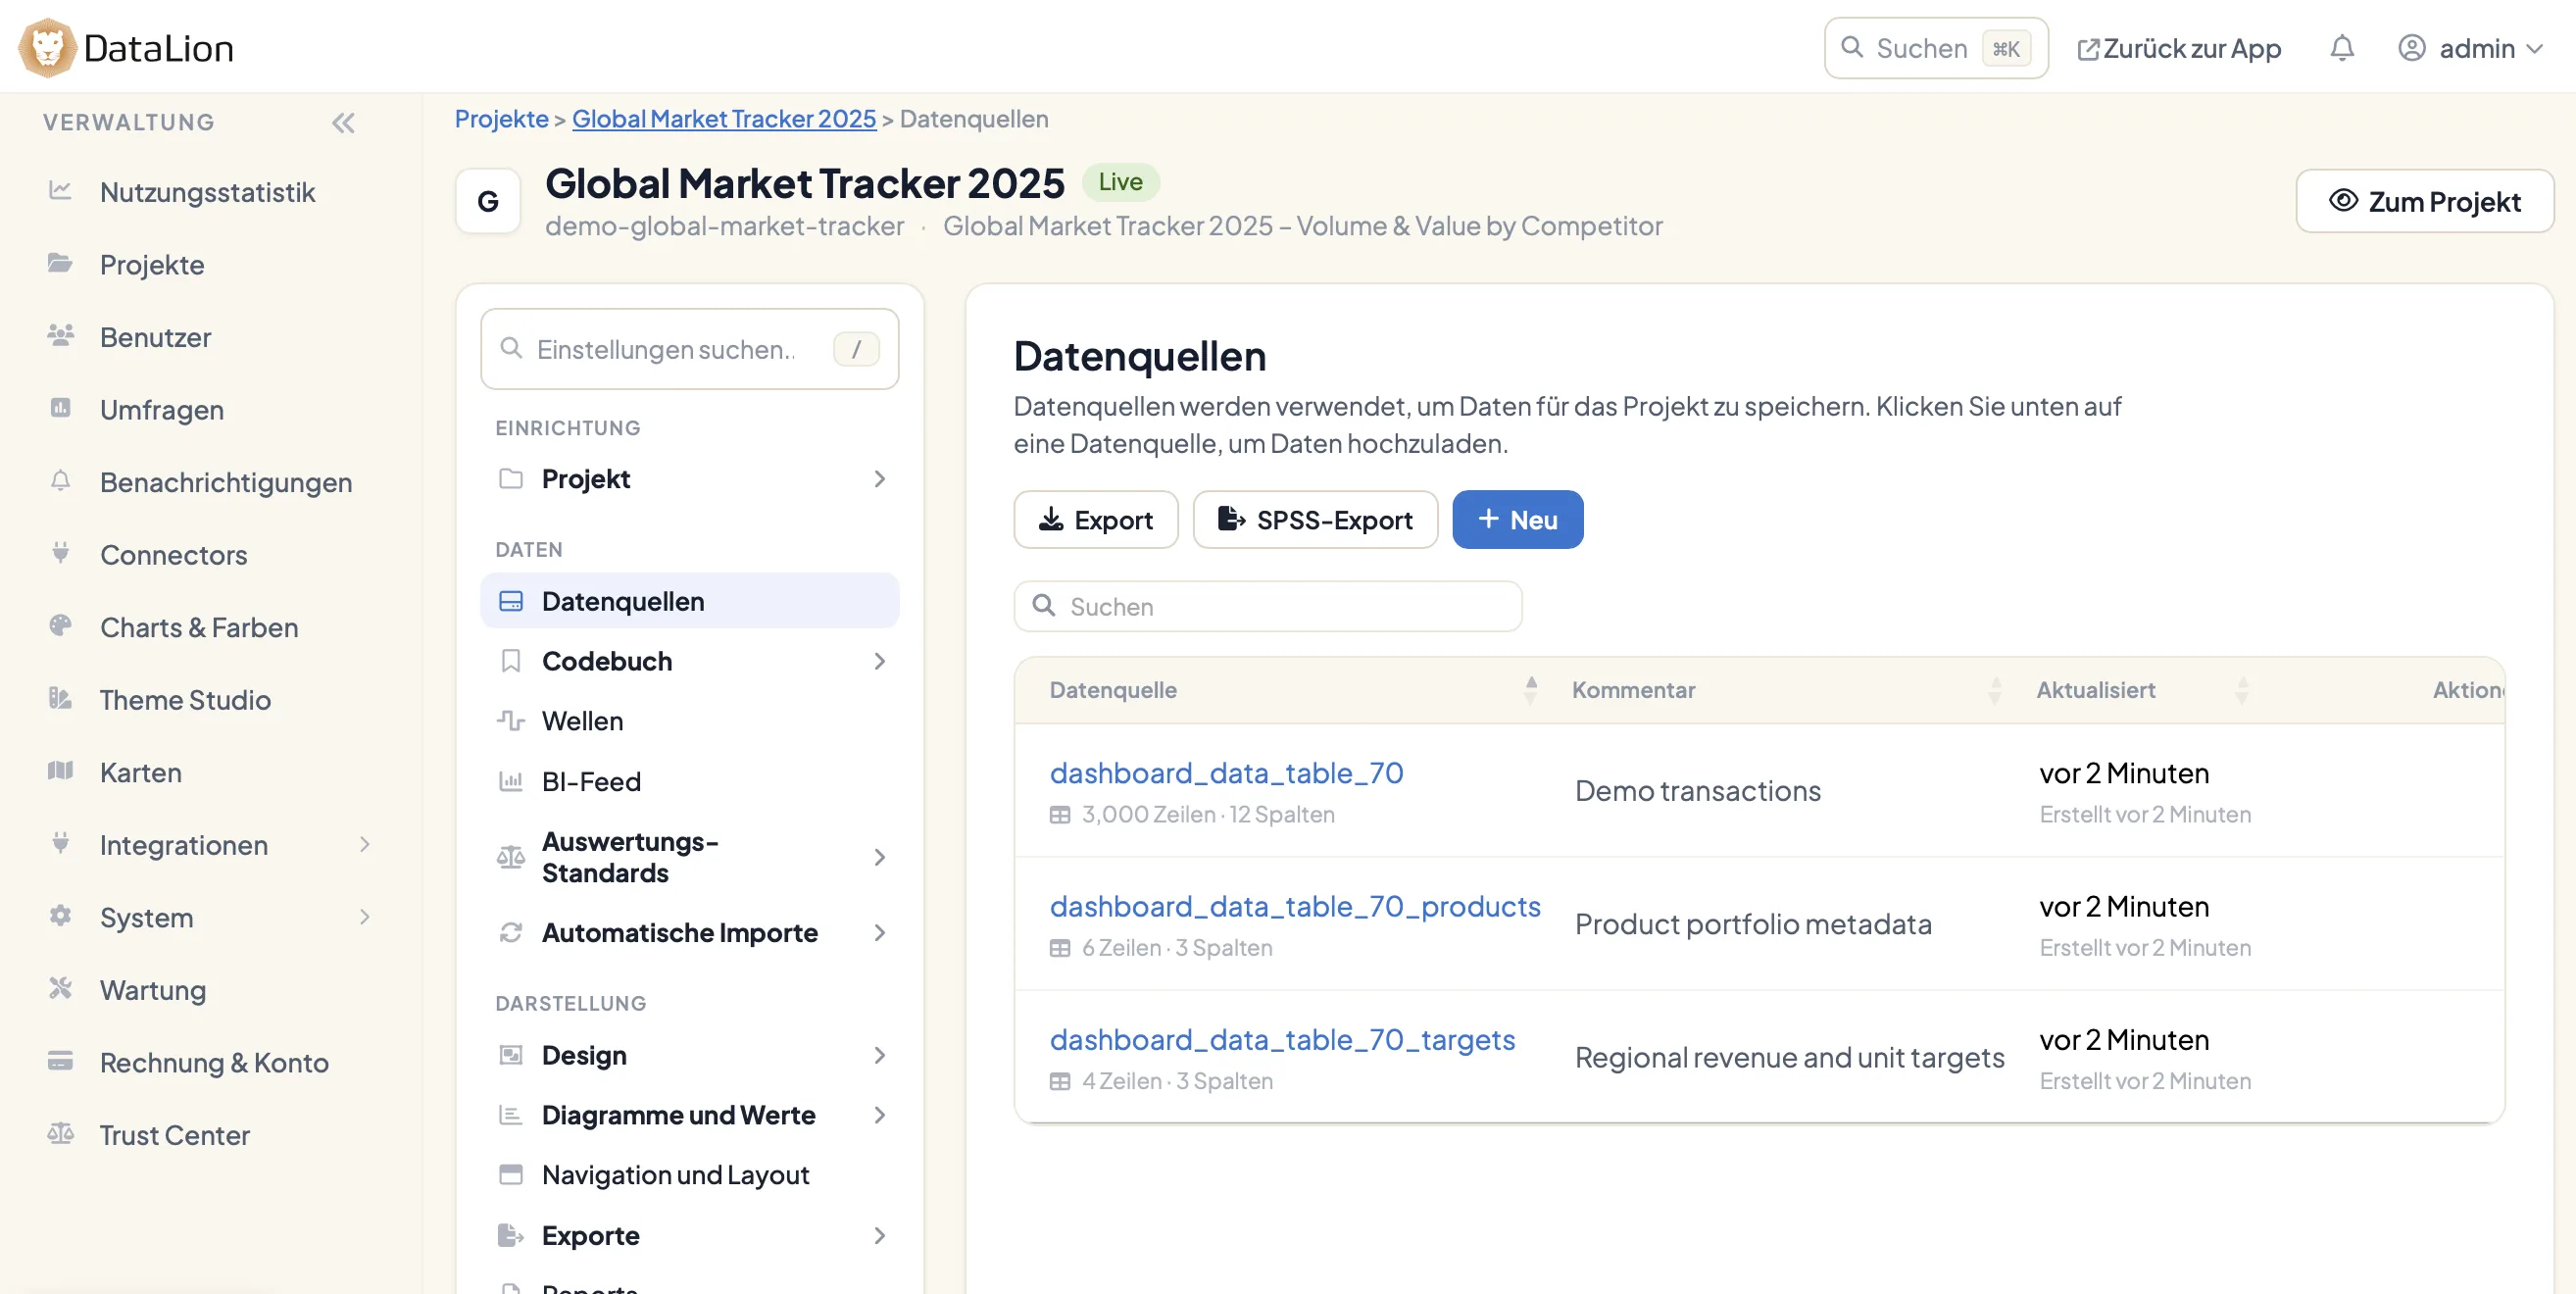Expand the Diagramme und Werte chevron
This screenshot has width=2576, height=1294.
click(879, 1115)
